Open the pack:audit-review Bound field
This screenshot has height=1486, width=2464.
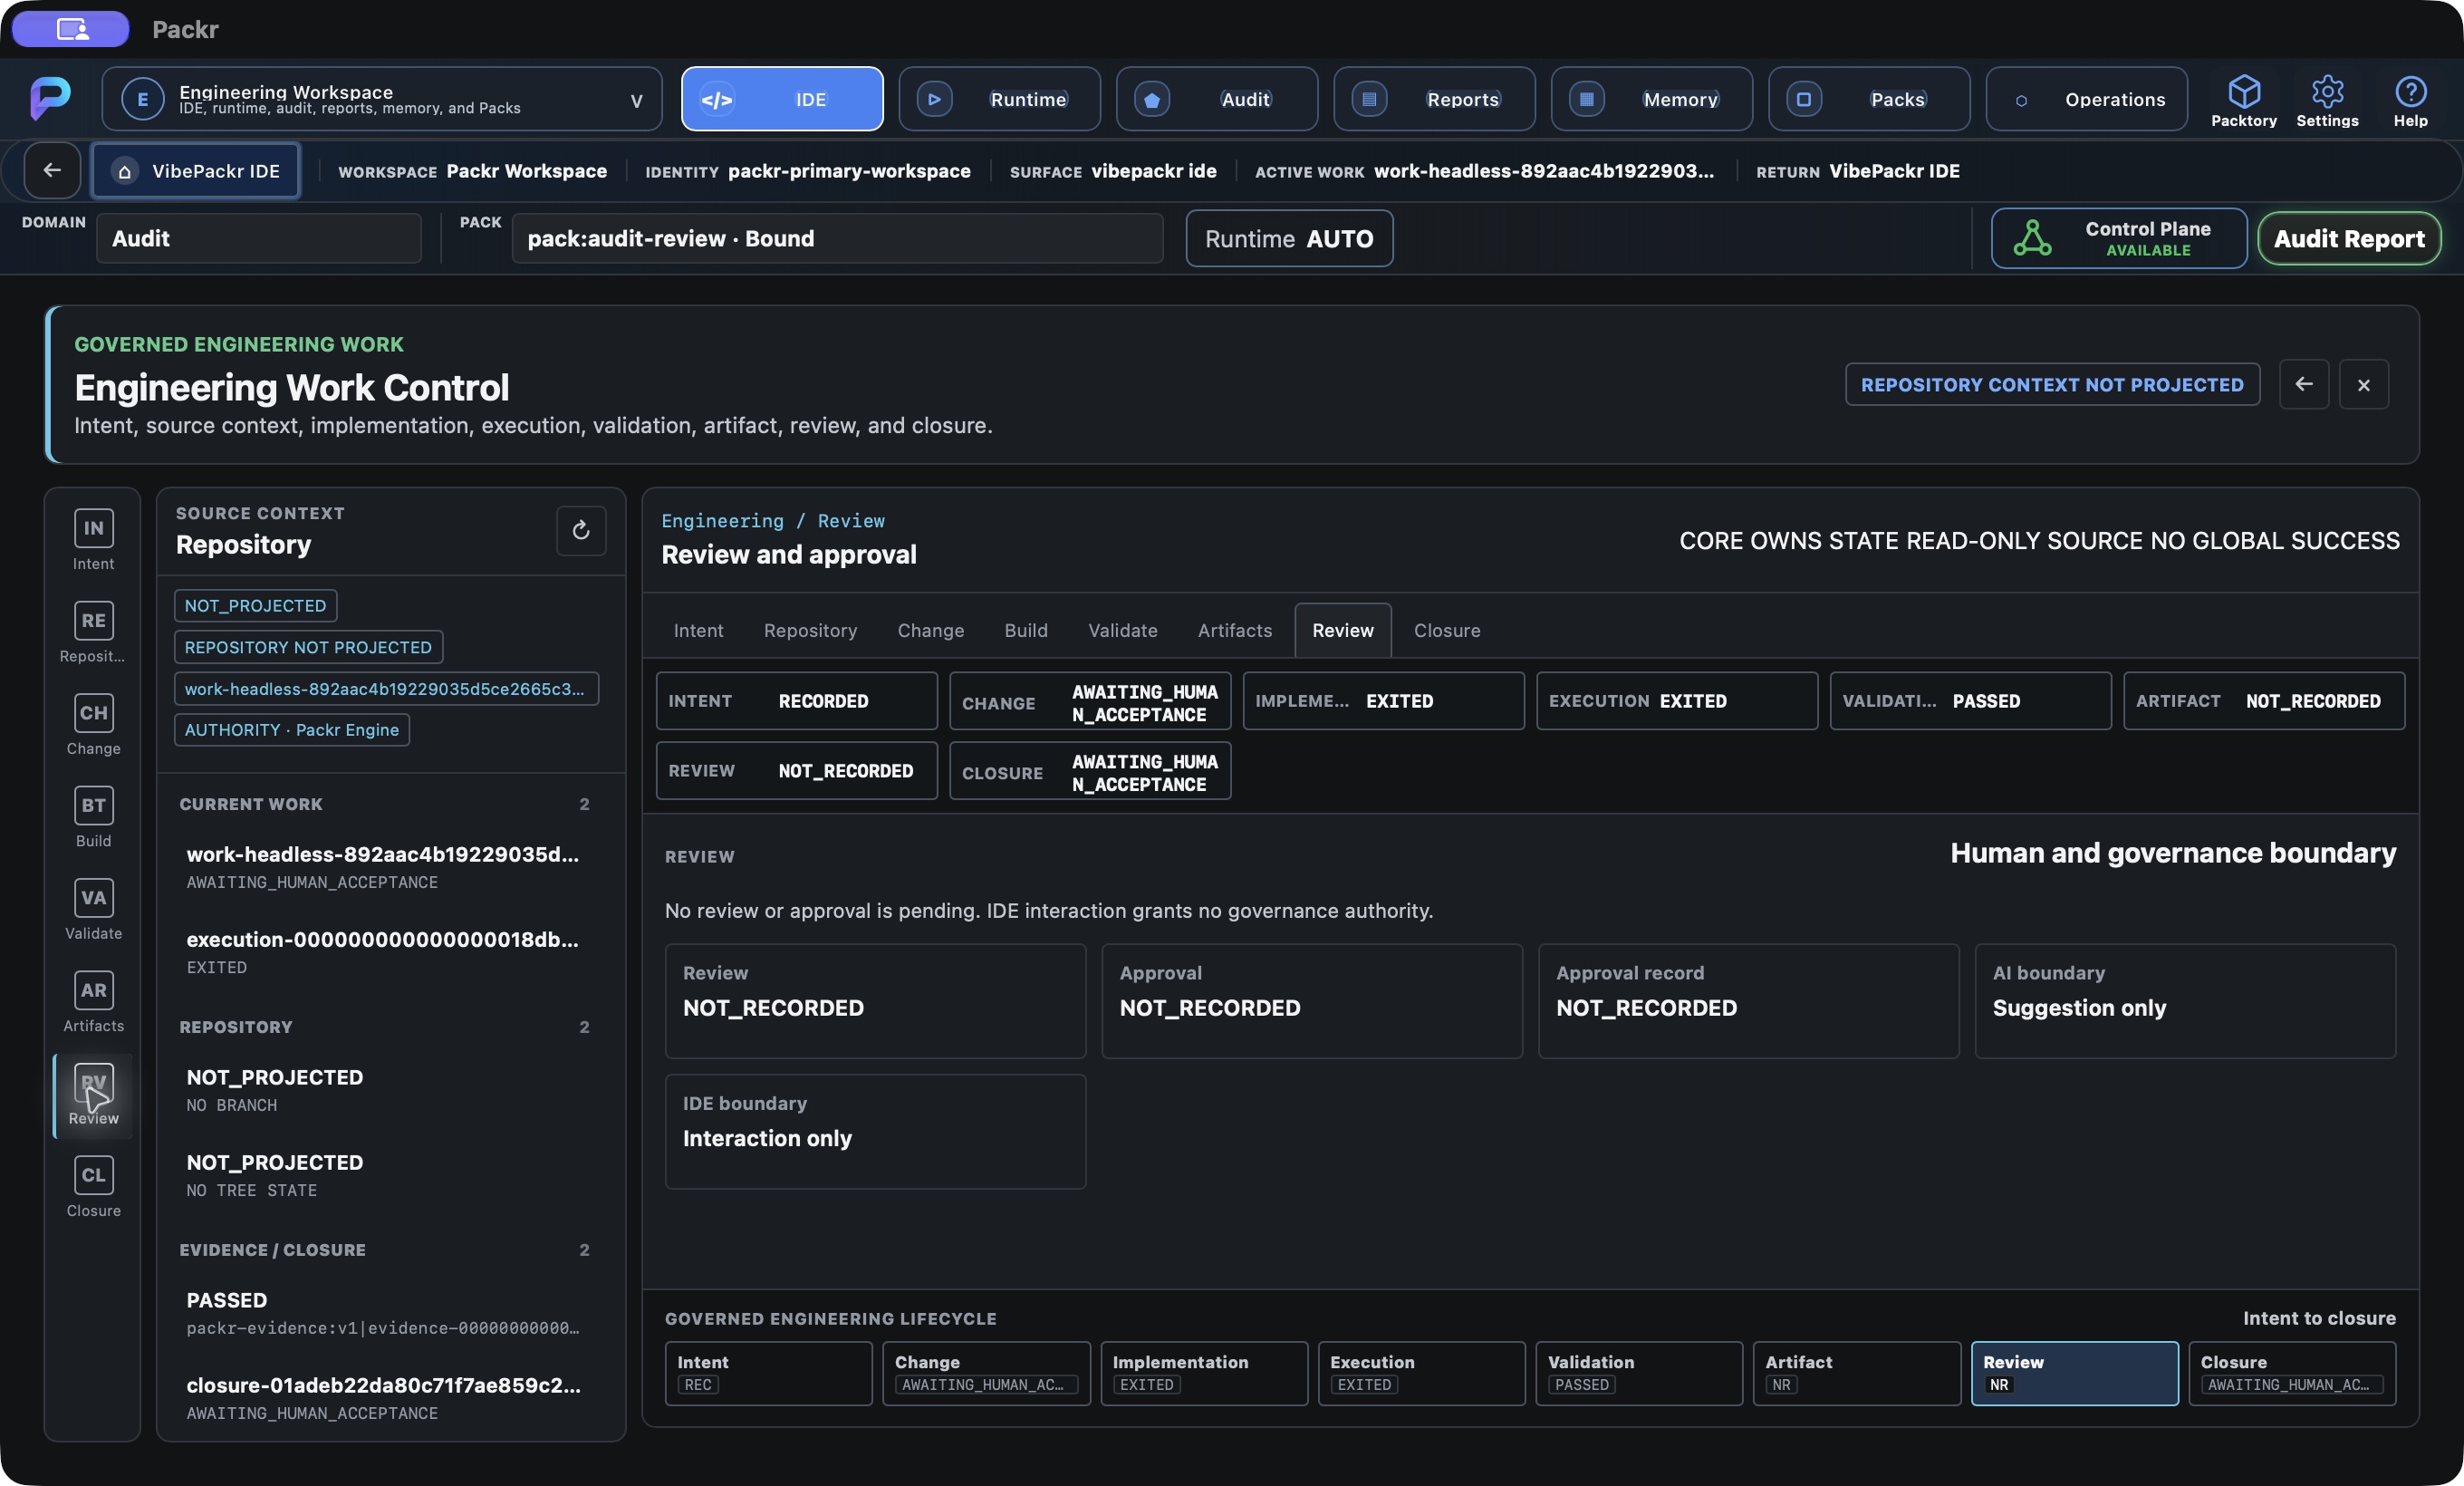coord(837,238)
